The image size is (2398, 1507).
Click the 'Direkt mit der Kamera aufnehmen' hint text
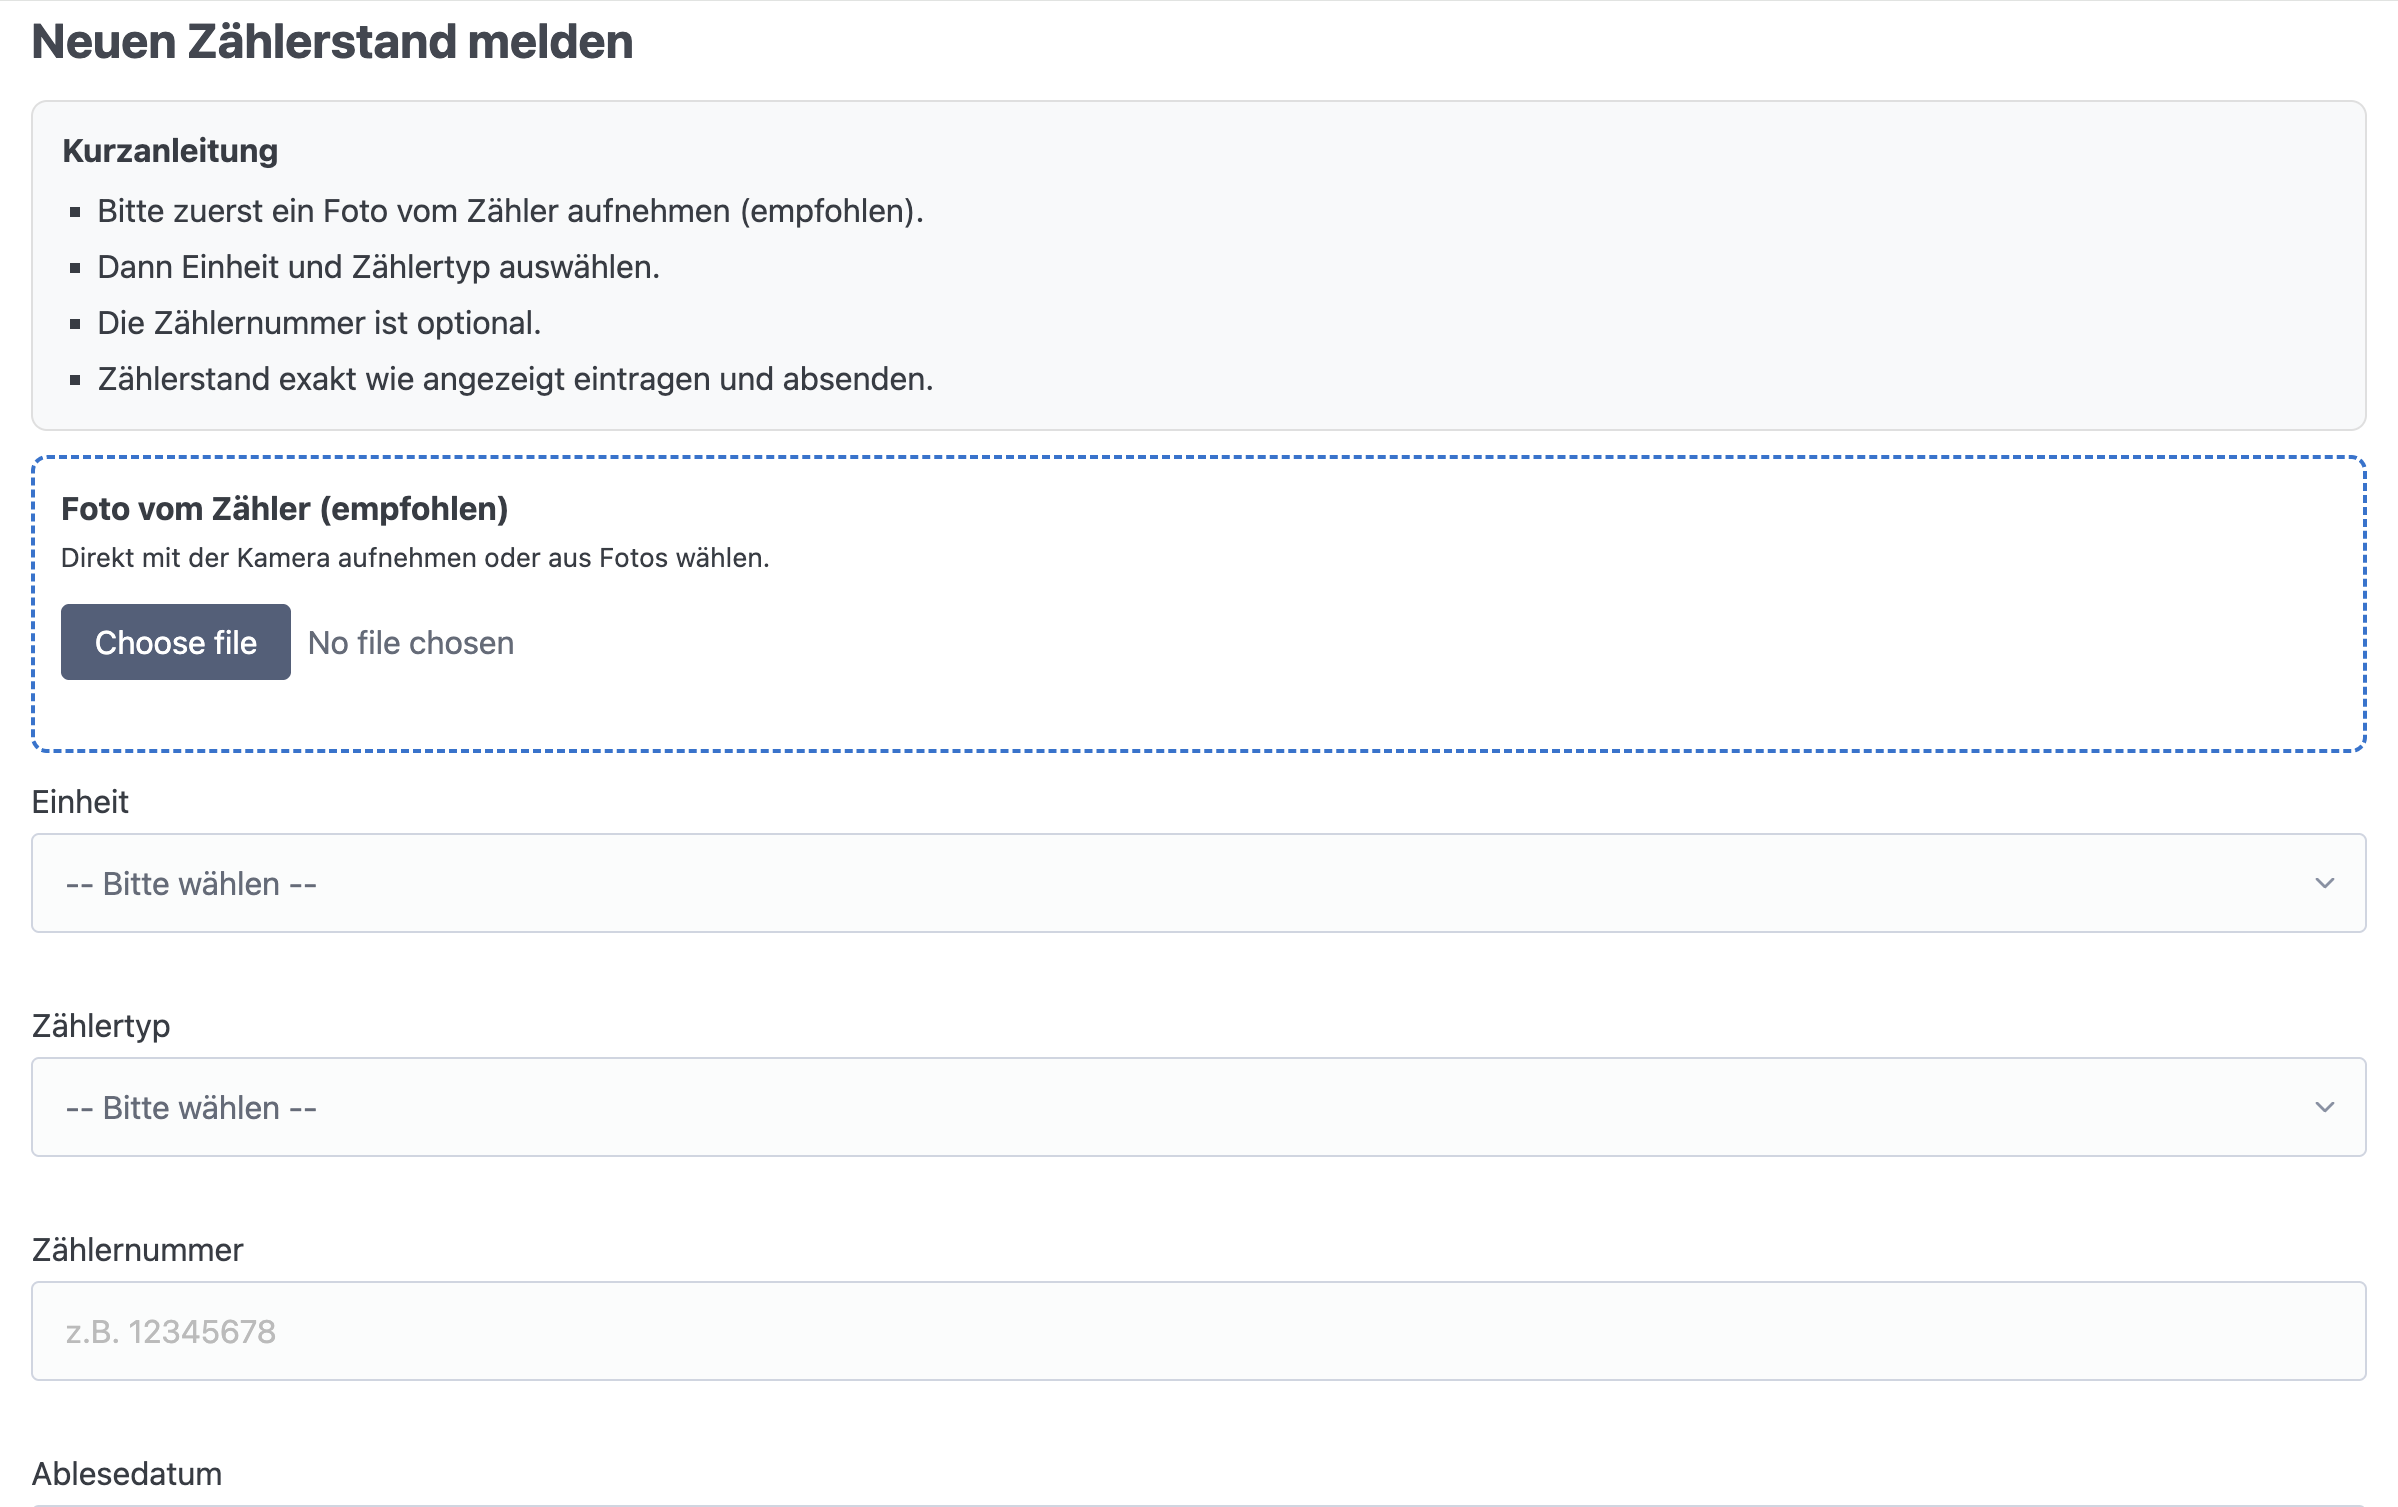click(x=415, y=558)
